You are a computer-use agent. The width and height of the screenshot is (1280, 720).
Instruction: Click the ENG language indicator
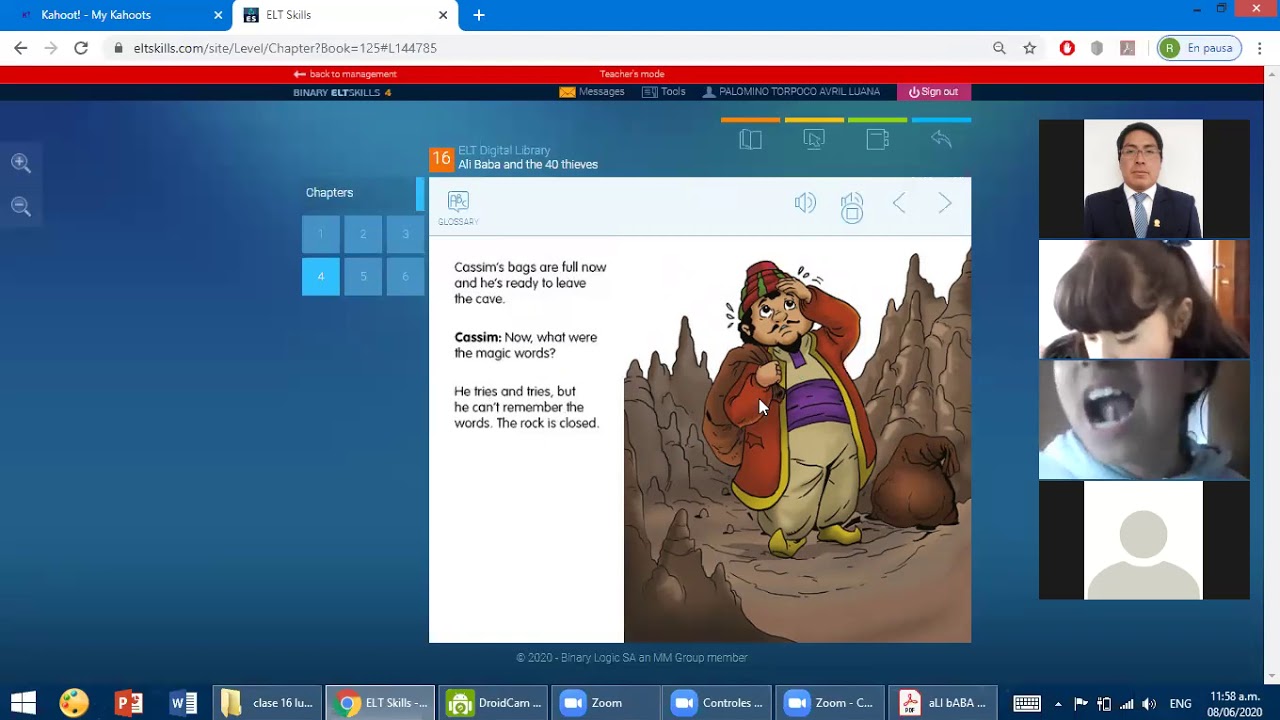point(1180,703)
